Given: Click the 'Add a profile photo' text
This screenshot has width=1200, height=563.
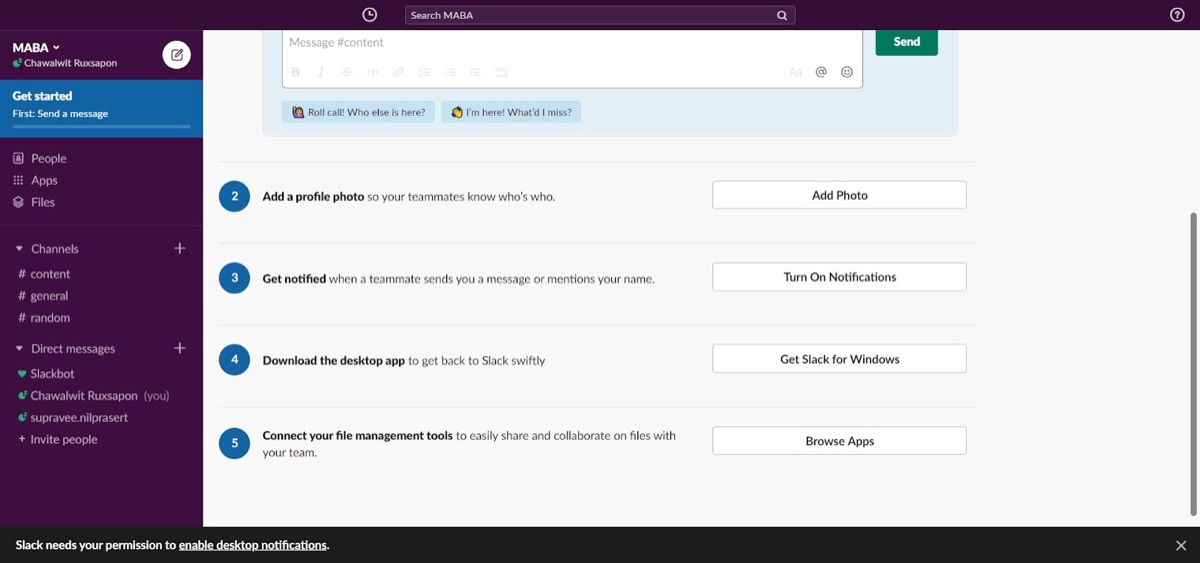Looking at the screenshot, I should pos(313,197).
